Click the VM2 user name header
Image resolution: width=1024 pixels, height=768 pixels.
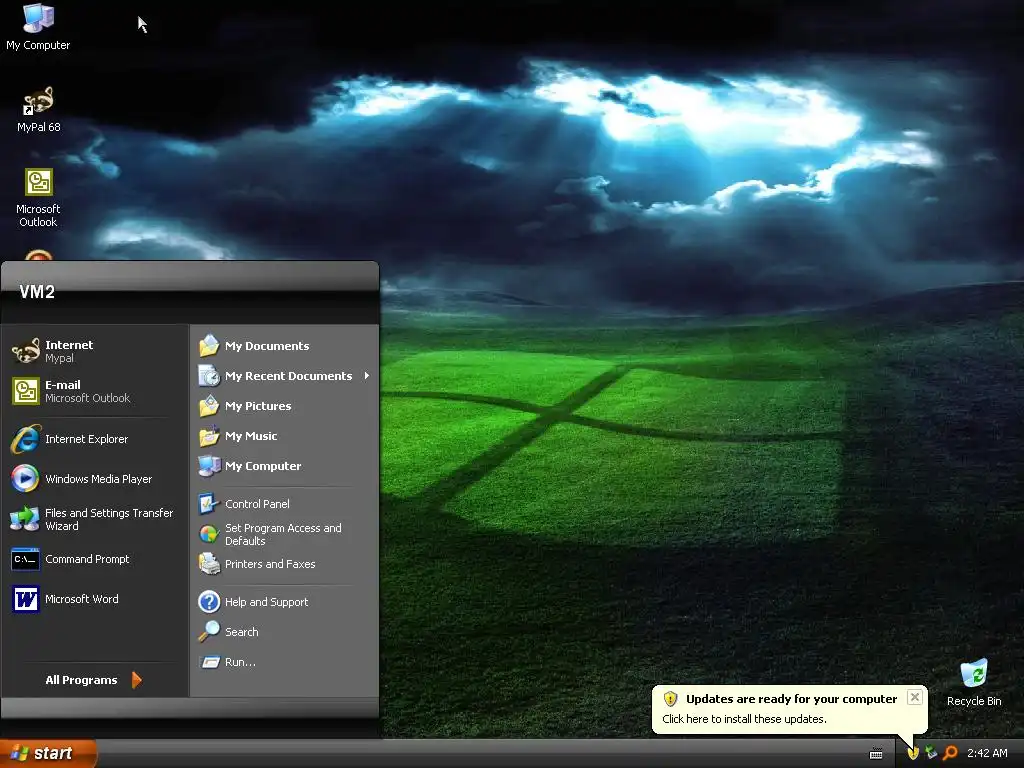coord(37,292)
